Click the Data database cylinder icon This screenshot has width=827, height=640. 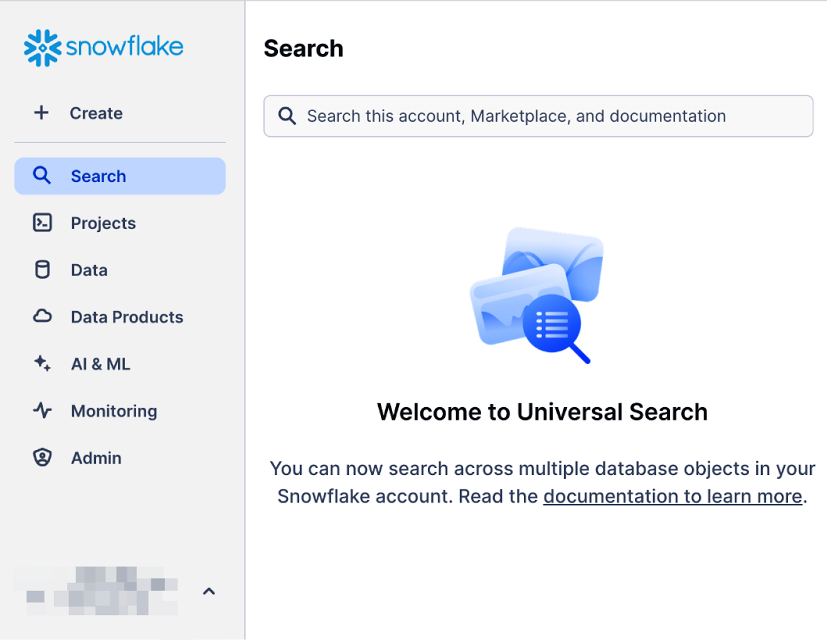[42, 270]
